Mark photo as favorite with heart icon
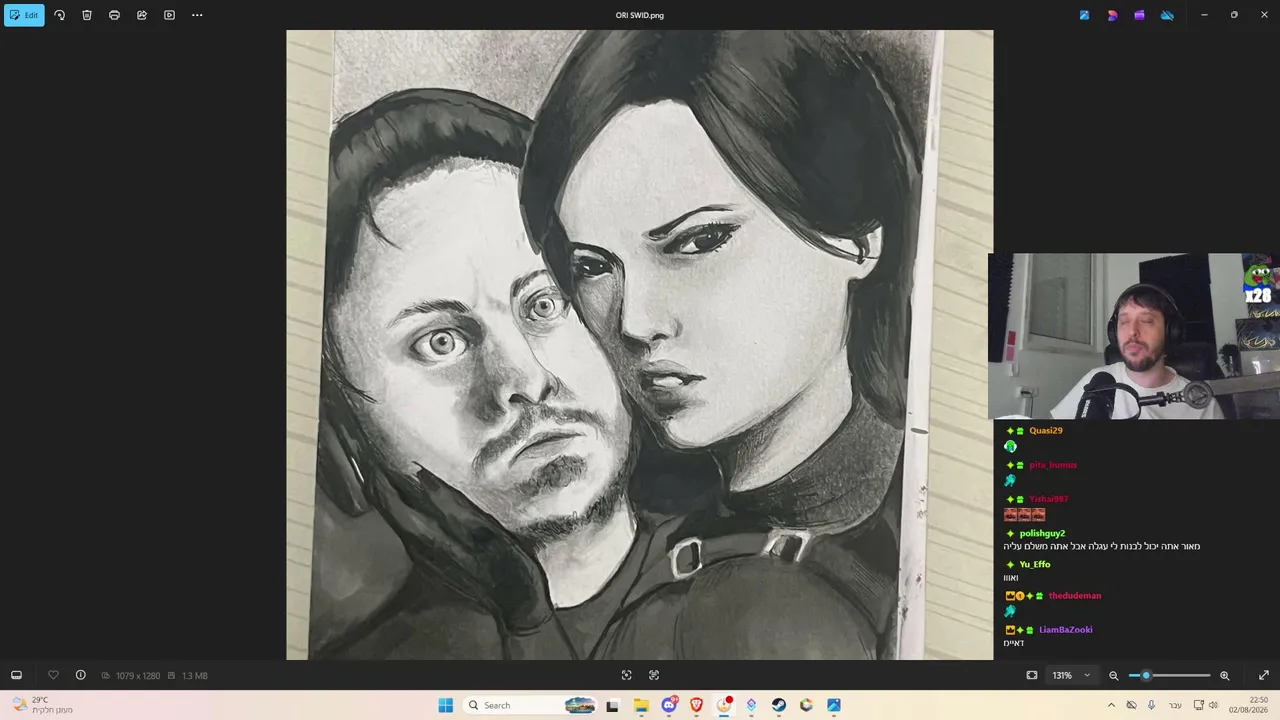 click(x=53, y=675)
